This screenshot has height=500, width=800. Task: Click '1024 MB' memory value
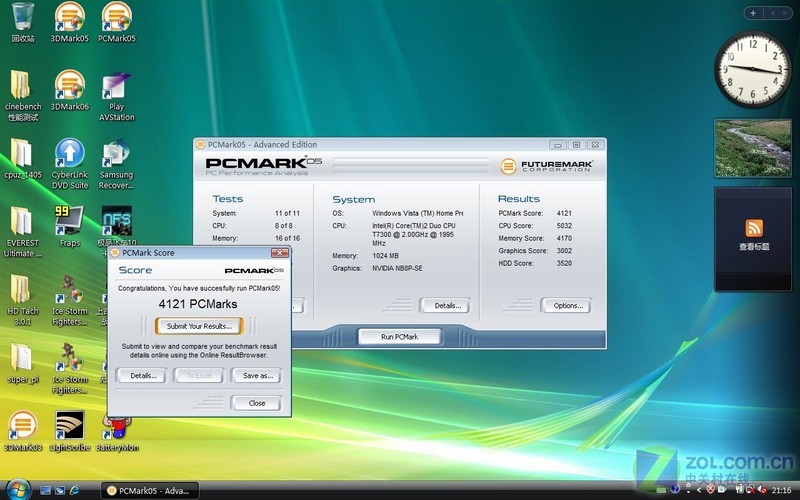(385, 256)
